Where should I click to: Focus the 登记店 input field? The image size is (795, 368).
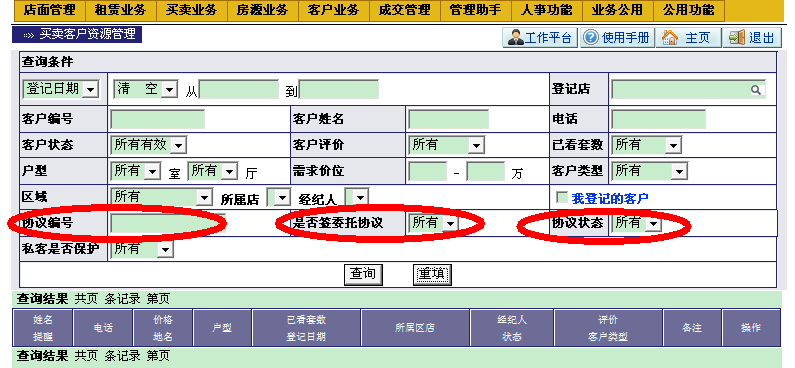[x=688, y=90]
